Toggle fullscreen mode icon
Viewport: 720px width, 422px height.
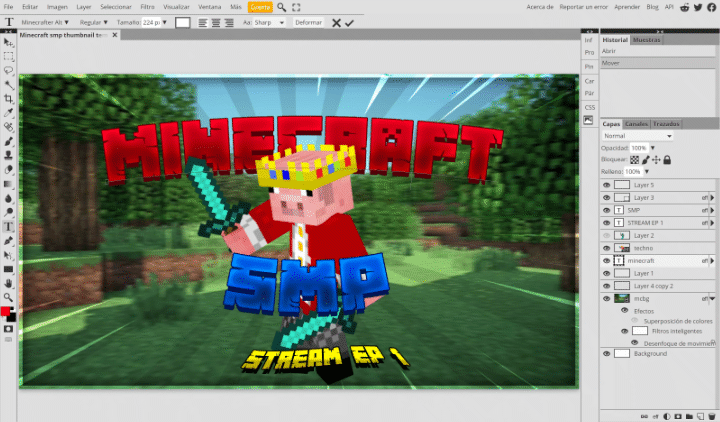(x=296, y=7)
